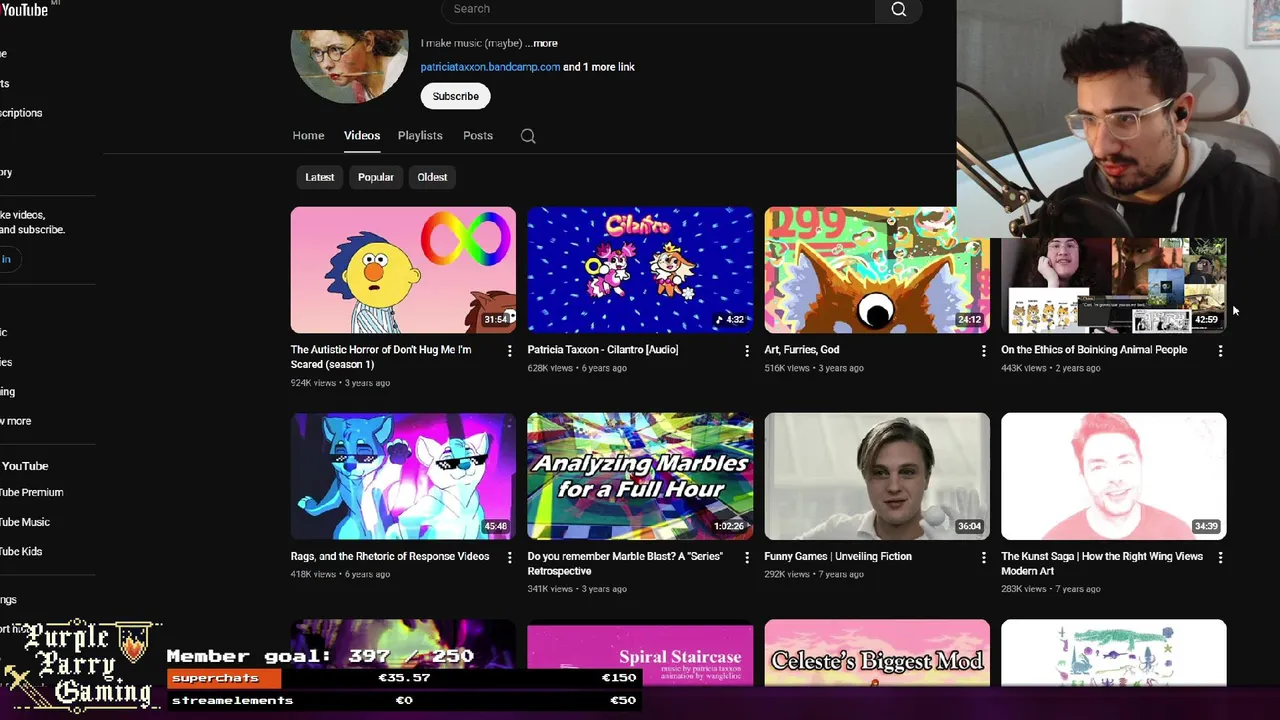Expand channel description with ...more
Viewport: 1280px width, 720px height.
coord(542,43)
